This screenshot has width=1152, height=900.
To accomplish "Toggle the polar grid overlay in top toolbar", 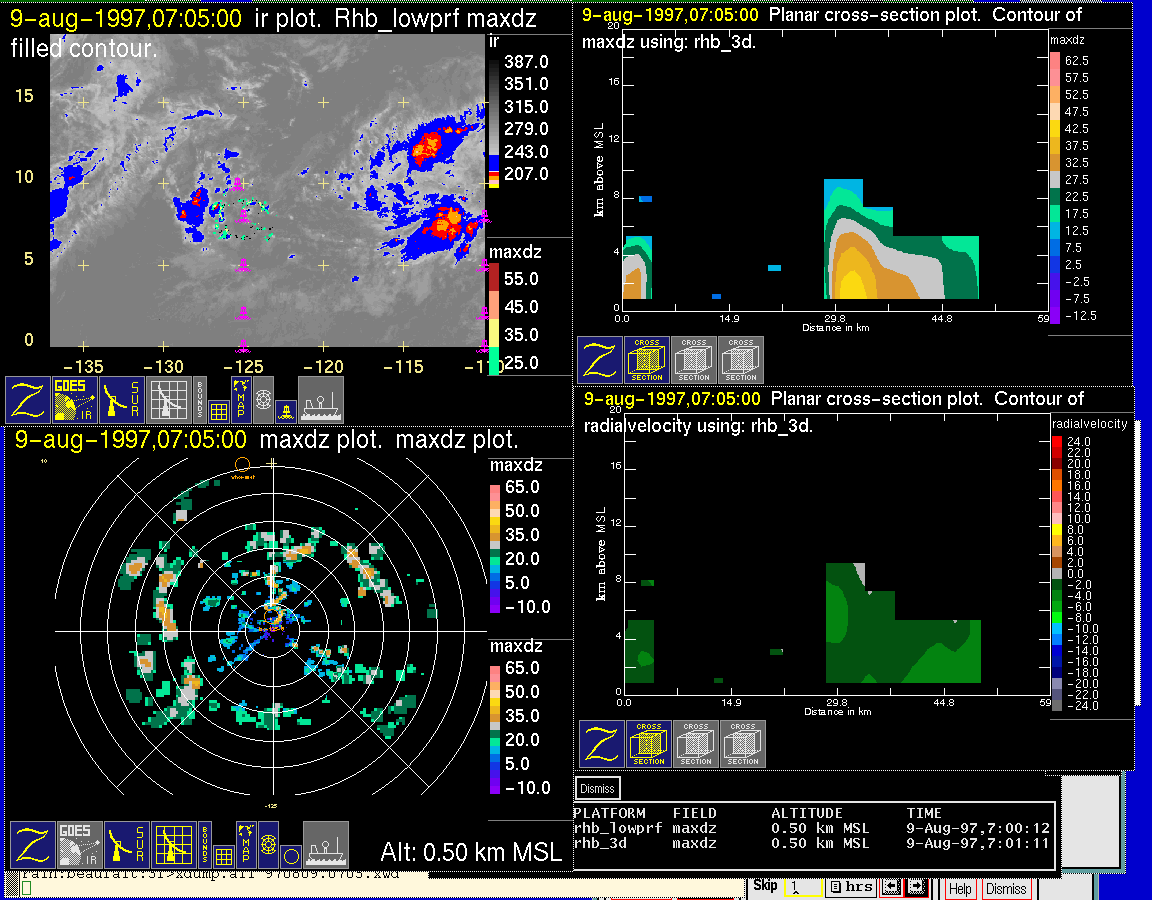I will pyautogui.click(x=264, y=400).
